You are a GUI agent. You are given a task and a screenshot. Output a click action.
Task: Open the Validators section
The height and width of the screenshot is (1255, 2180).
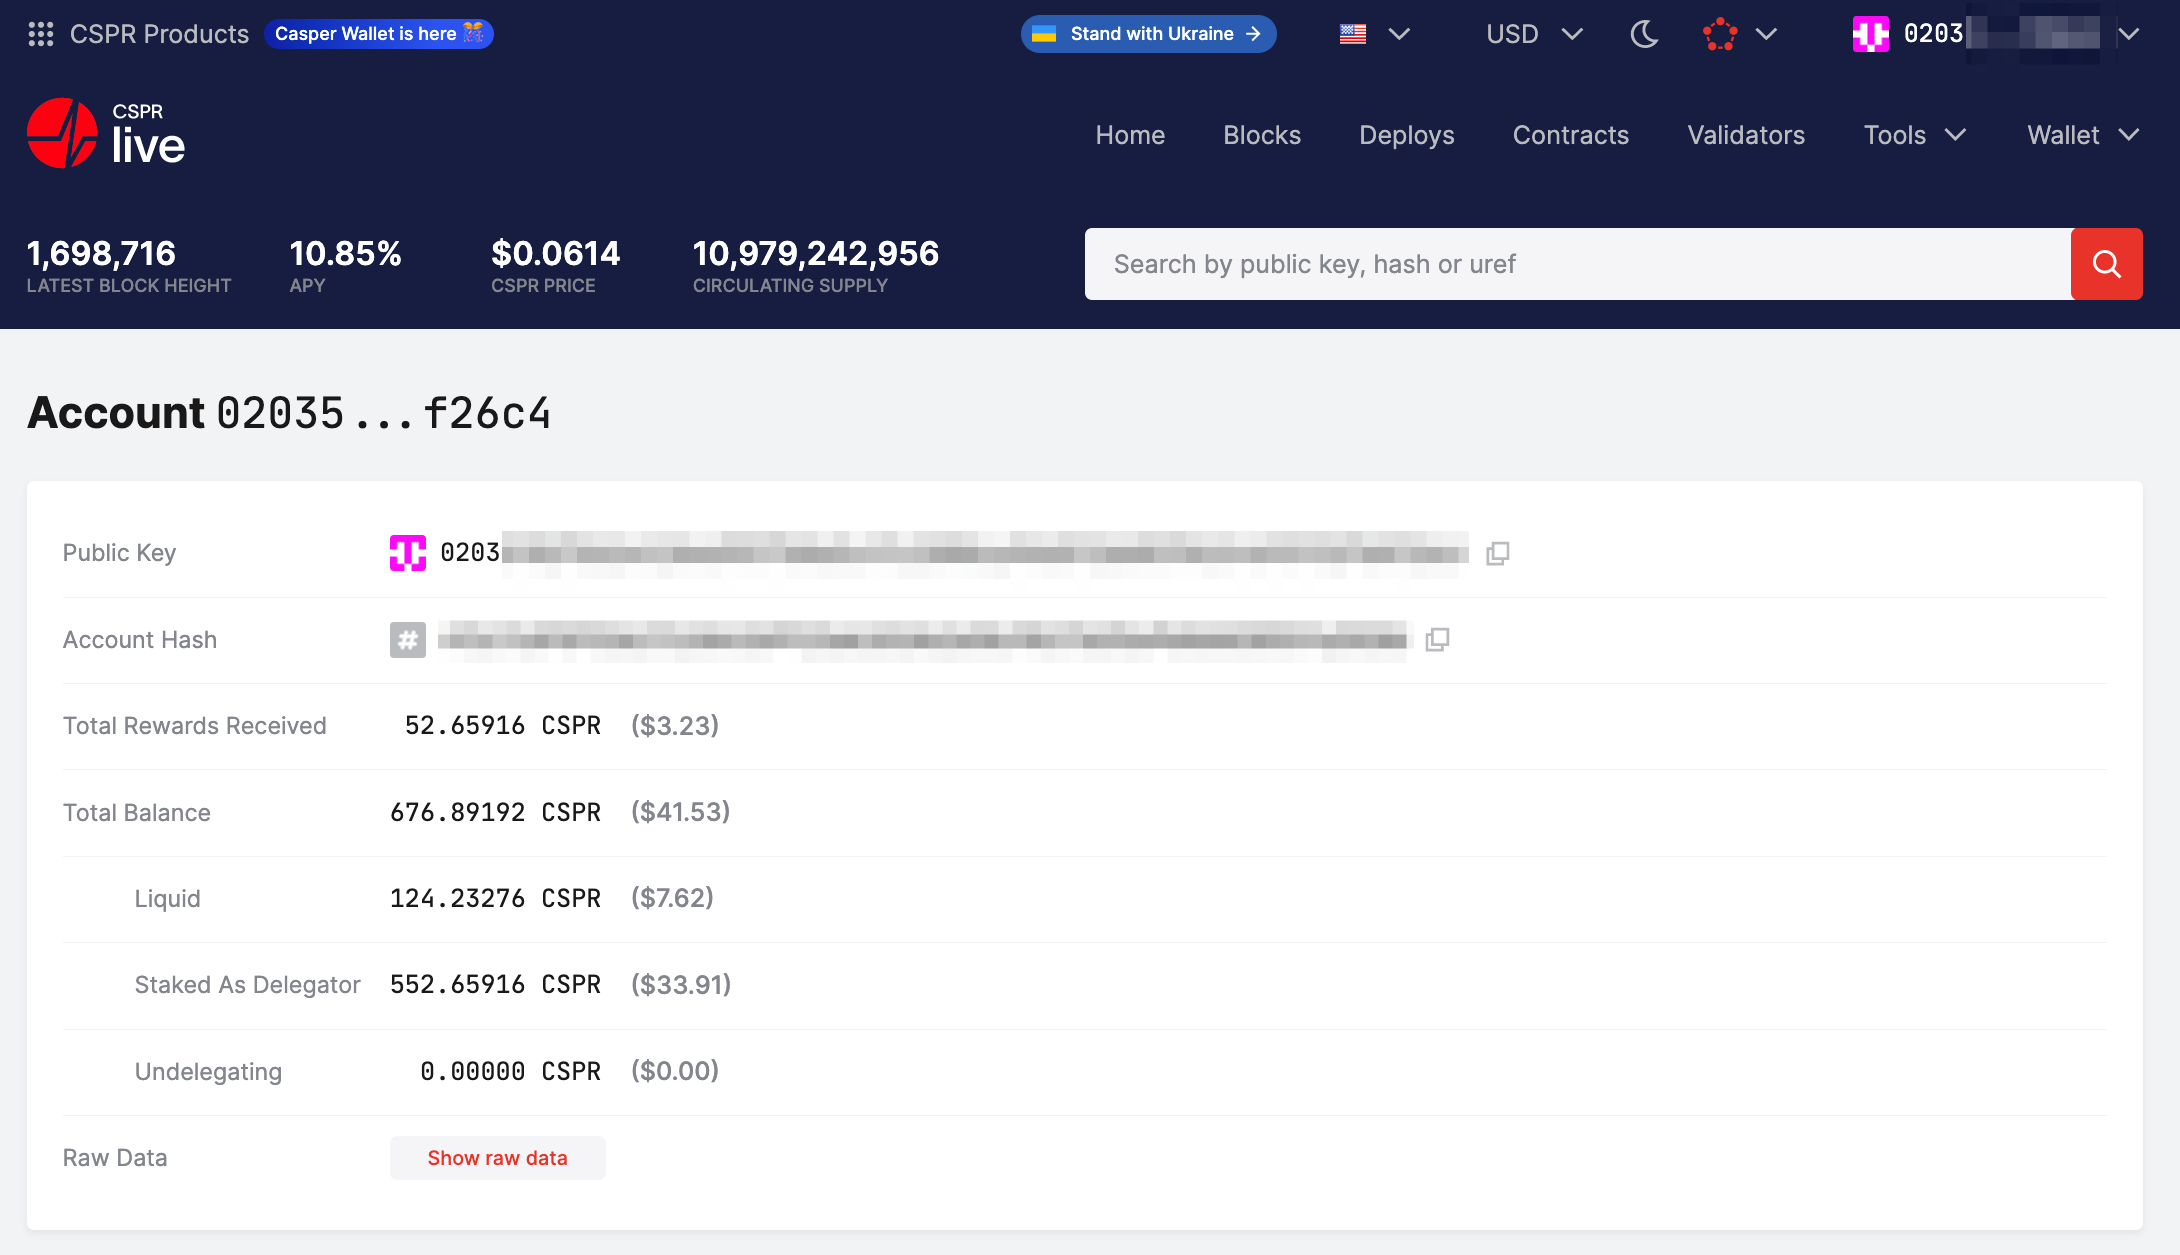[x=1745, y=135]
